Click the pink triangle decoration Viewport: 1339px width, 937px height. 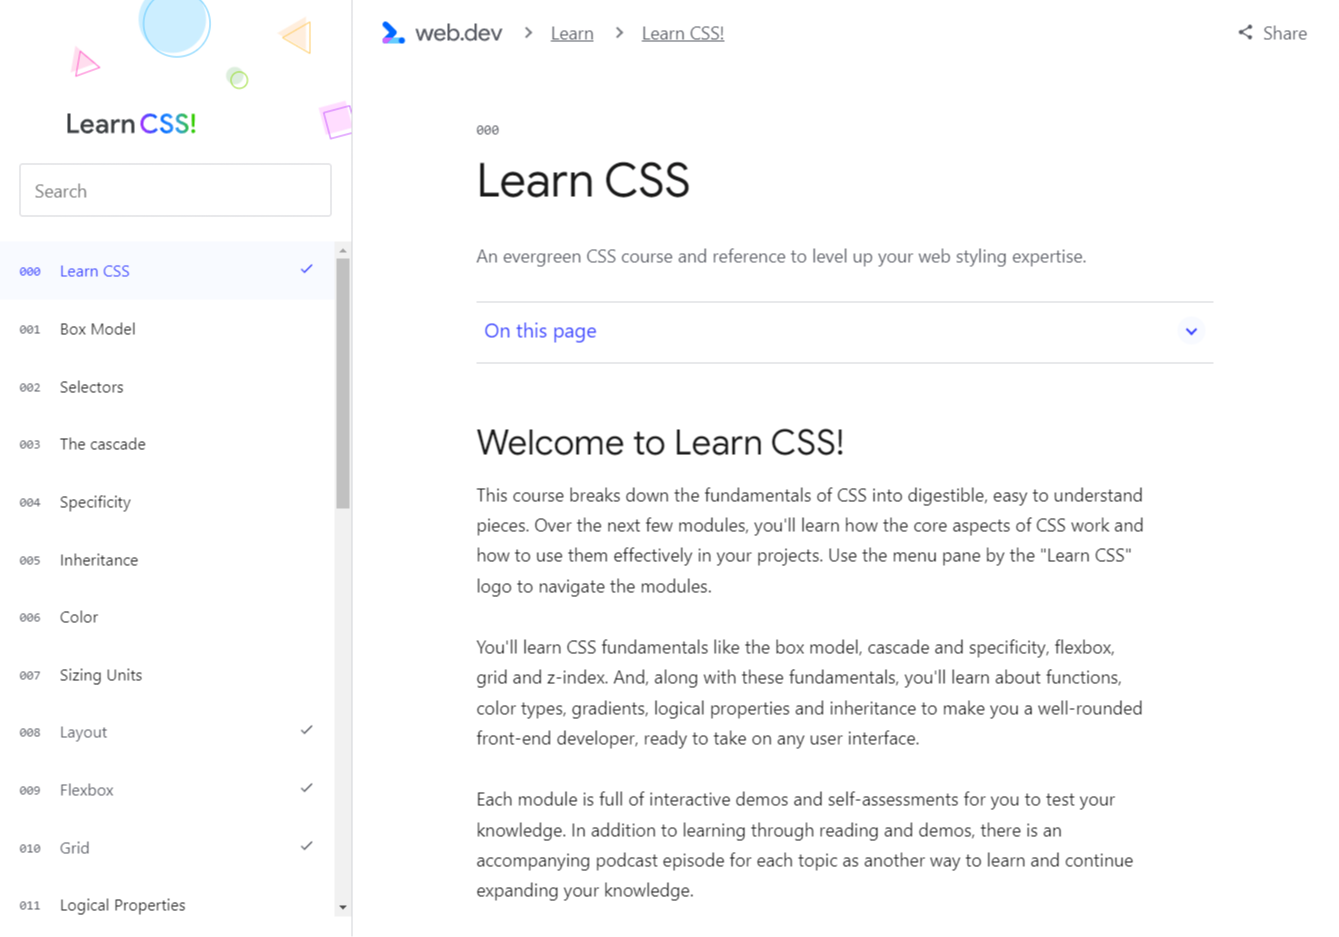point(85,63)
